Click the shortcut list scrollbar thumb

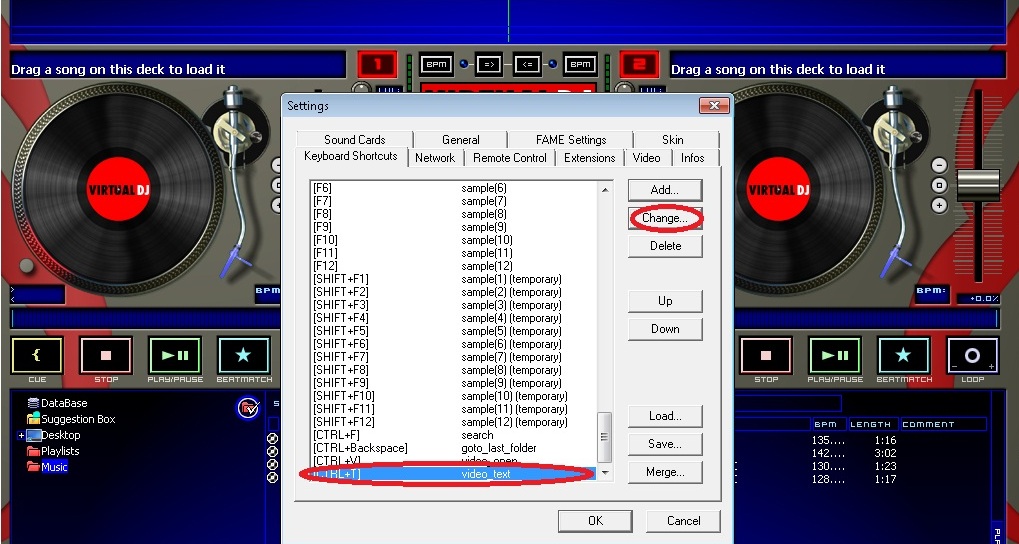[604, 437]
